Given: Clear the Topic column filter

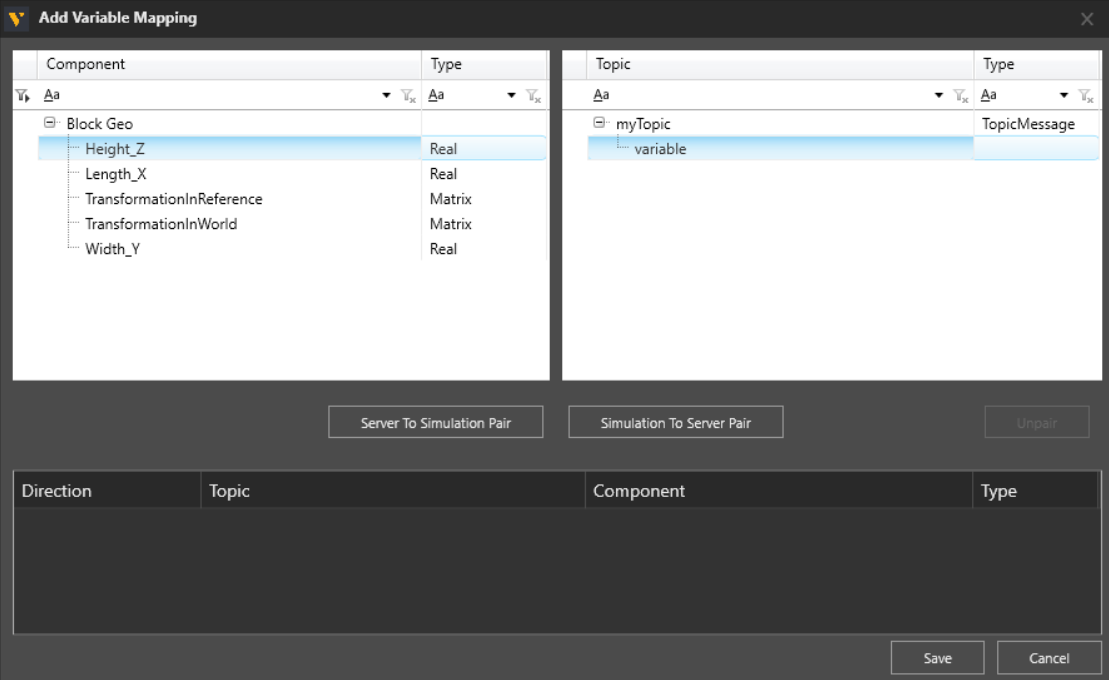Looking at the screenshot, I should [x=960, y=95].
